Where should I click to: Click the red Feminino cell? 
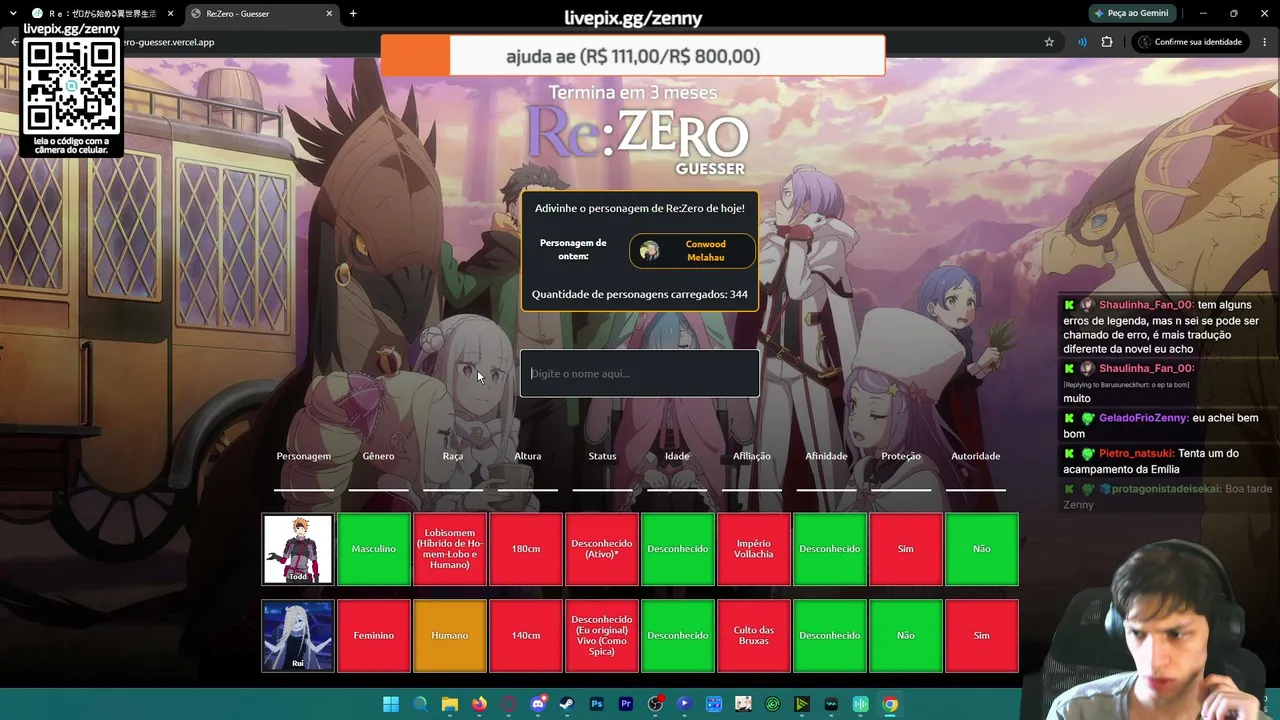coord(374,636)
